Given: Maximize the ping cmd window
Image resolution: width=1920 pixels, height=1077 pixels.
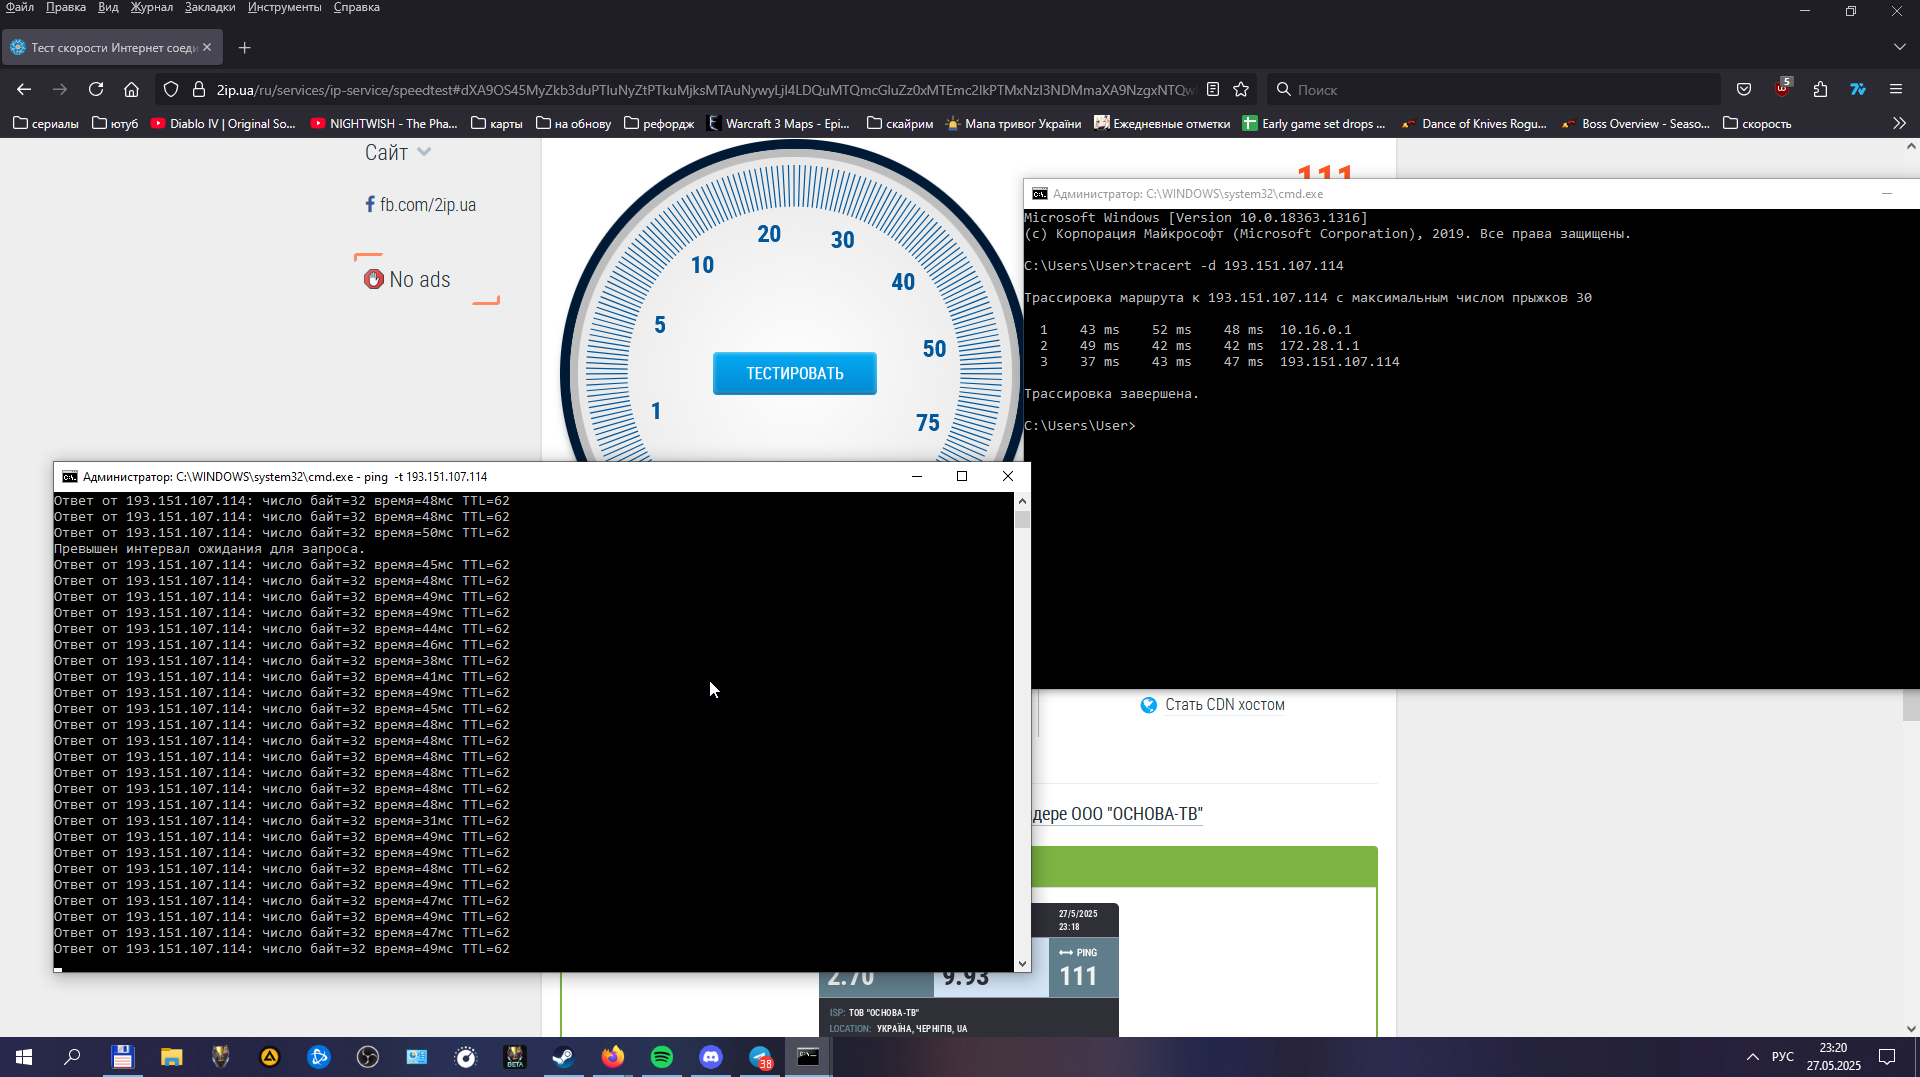Looking at the screenshot, I should pyautogui.click(x=962, y=477).
